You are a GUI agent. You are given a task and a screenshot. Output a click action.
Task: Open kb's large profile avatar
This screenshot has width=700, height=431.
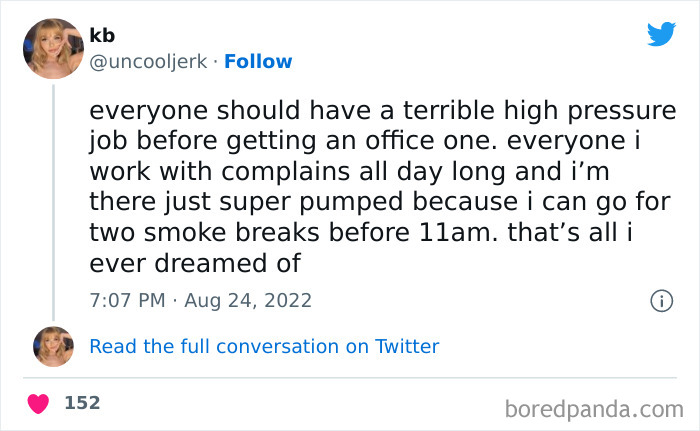tap(53, 48)
